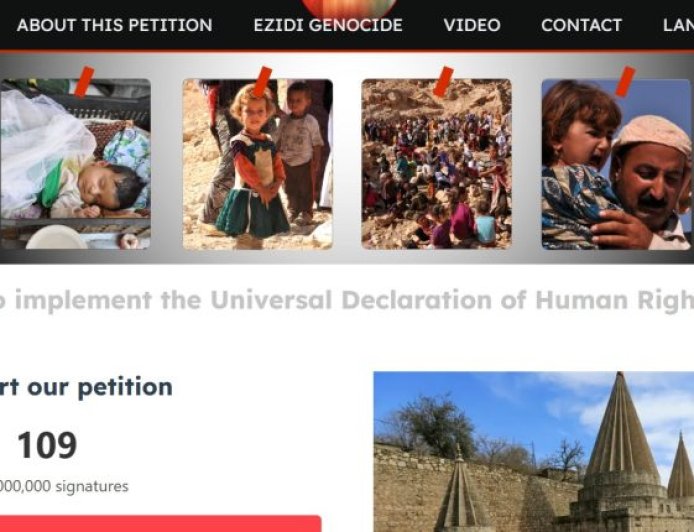Open the partially visible LAN menu item
Viewport: 694px width, 532px height.
coord(678,25)
